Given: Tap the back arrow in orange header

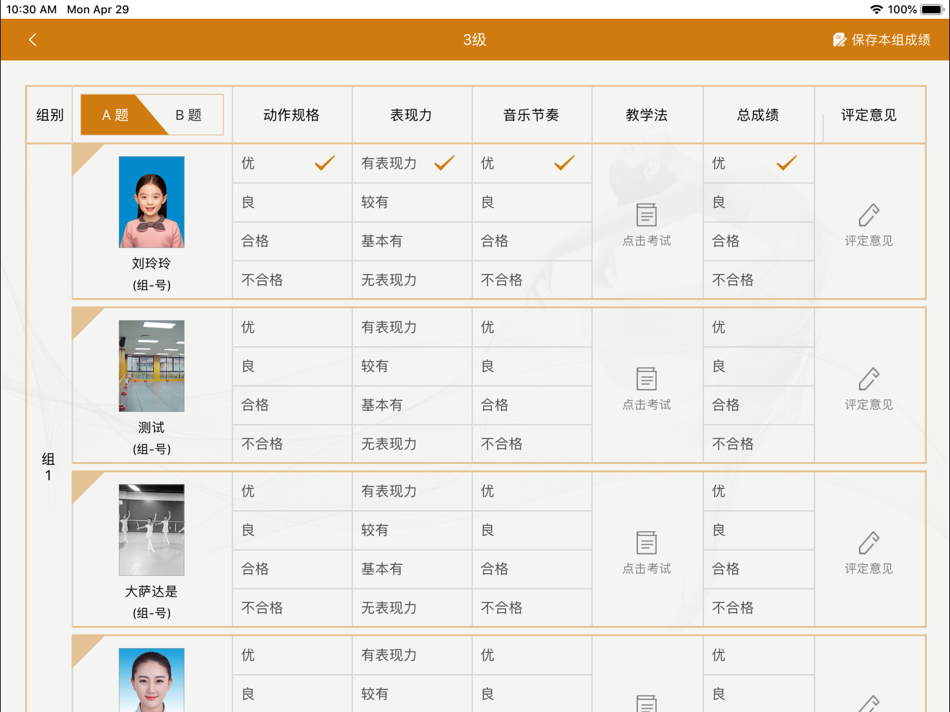Looking at the screenshot, I should [x=33, y=40].
